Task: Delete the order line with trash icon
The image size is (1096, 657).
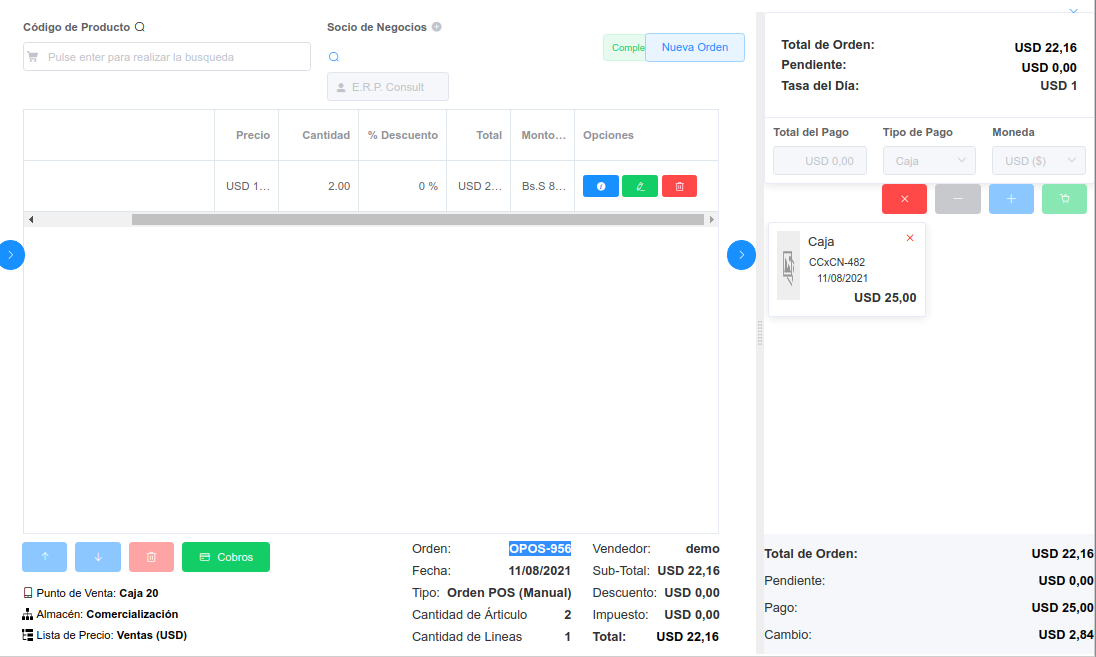Action: pos(679,185)
